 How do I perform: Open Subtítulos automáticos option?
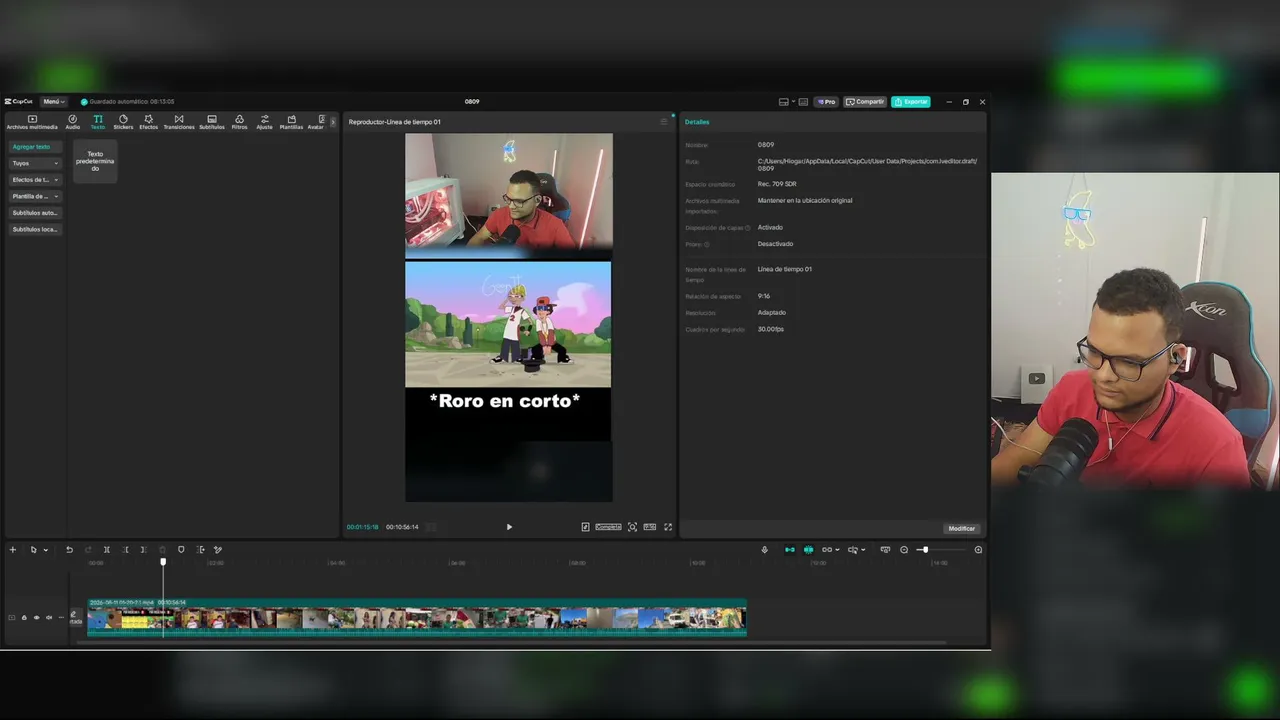(35, 213)
